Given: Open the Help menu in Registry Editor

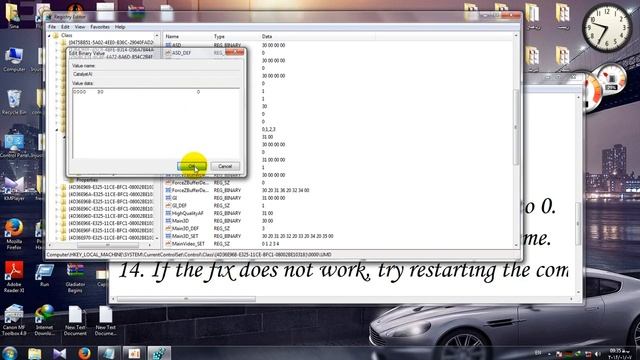Looking at the screenshot, I should click(x=120, y=27).
